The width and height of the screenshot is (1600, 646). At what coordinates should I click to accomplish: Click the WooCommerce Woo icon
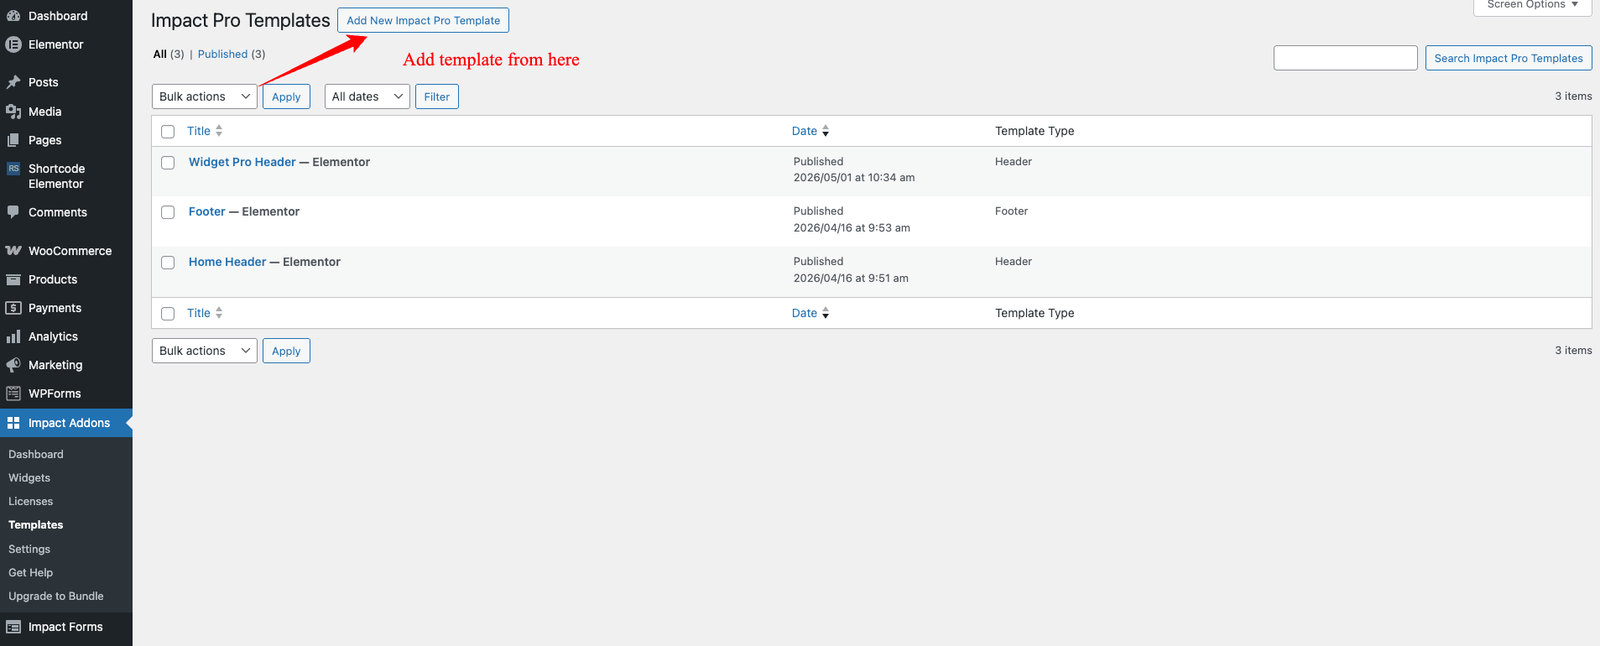[13, 251]
